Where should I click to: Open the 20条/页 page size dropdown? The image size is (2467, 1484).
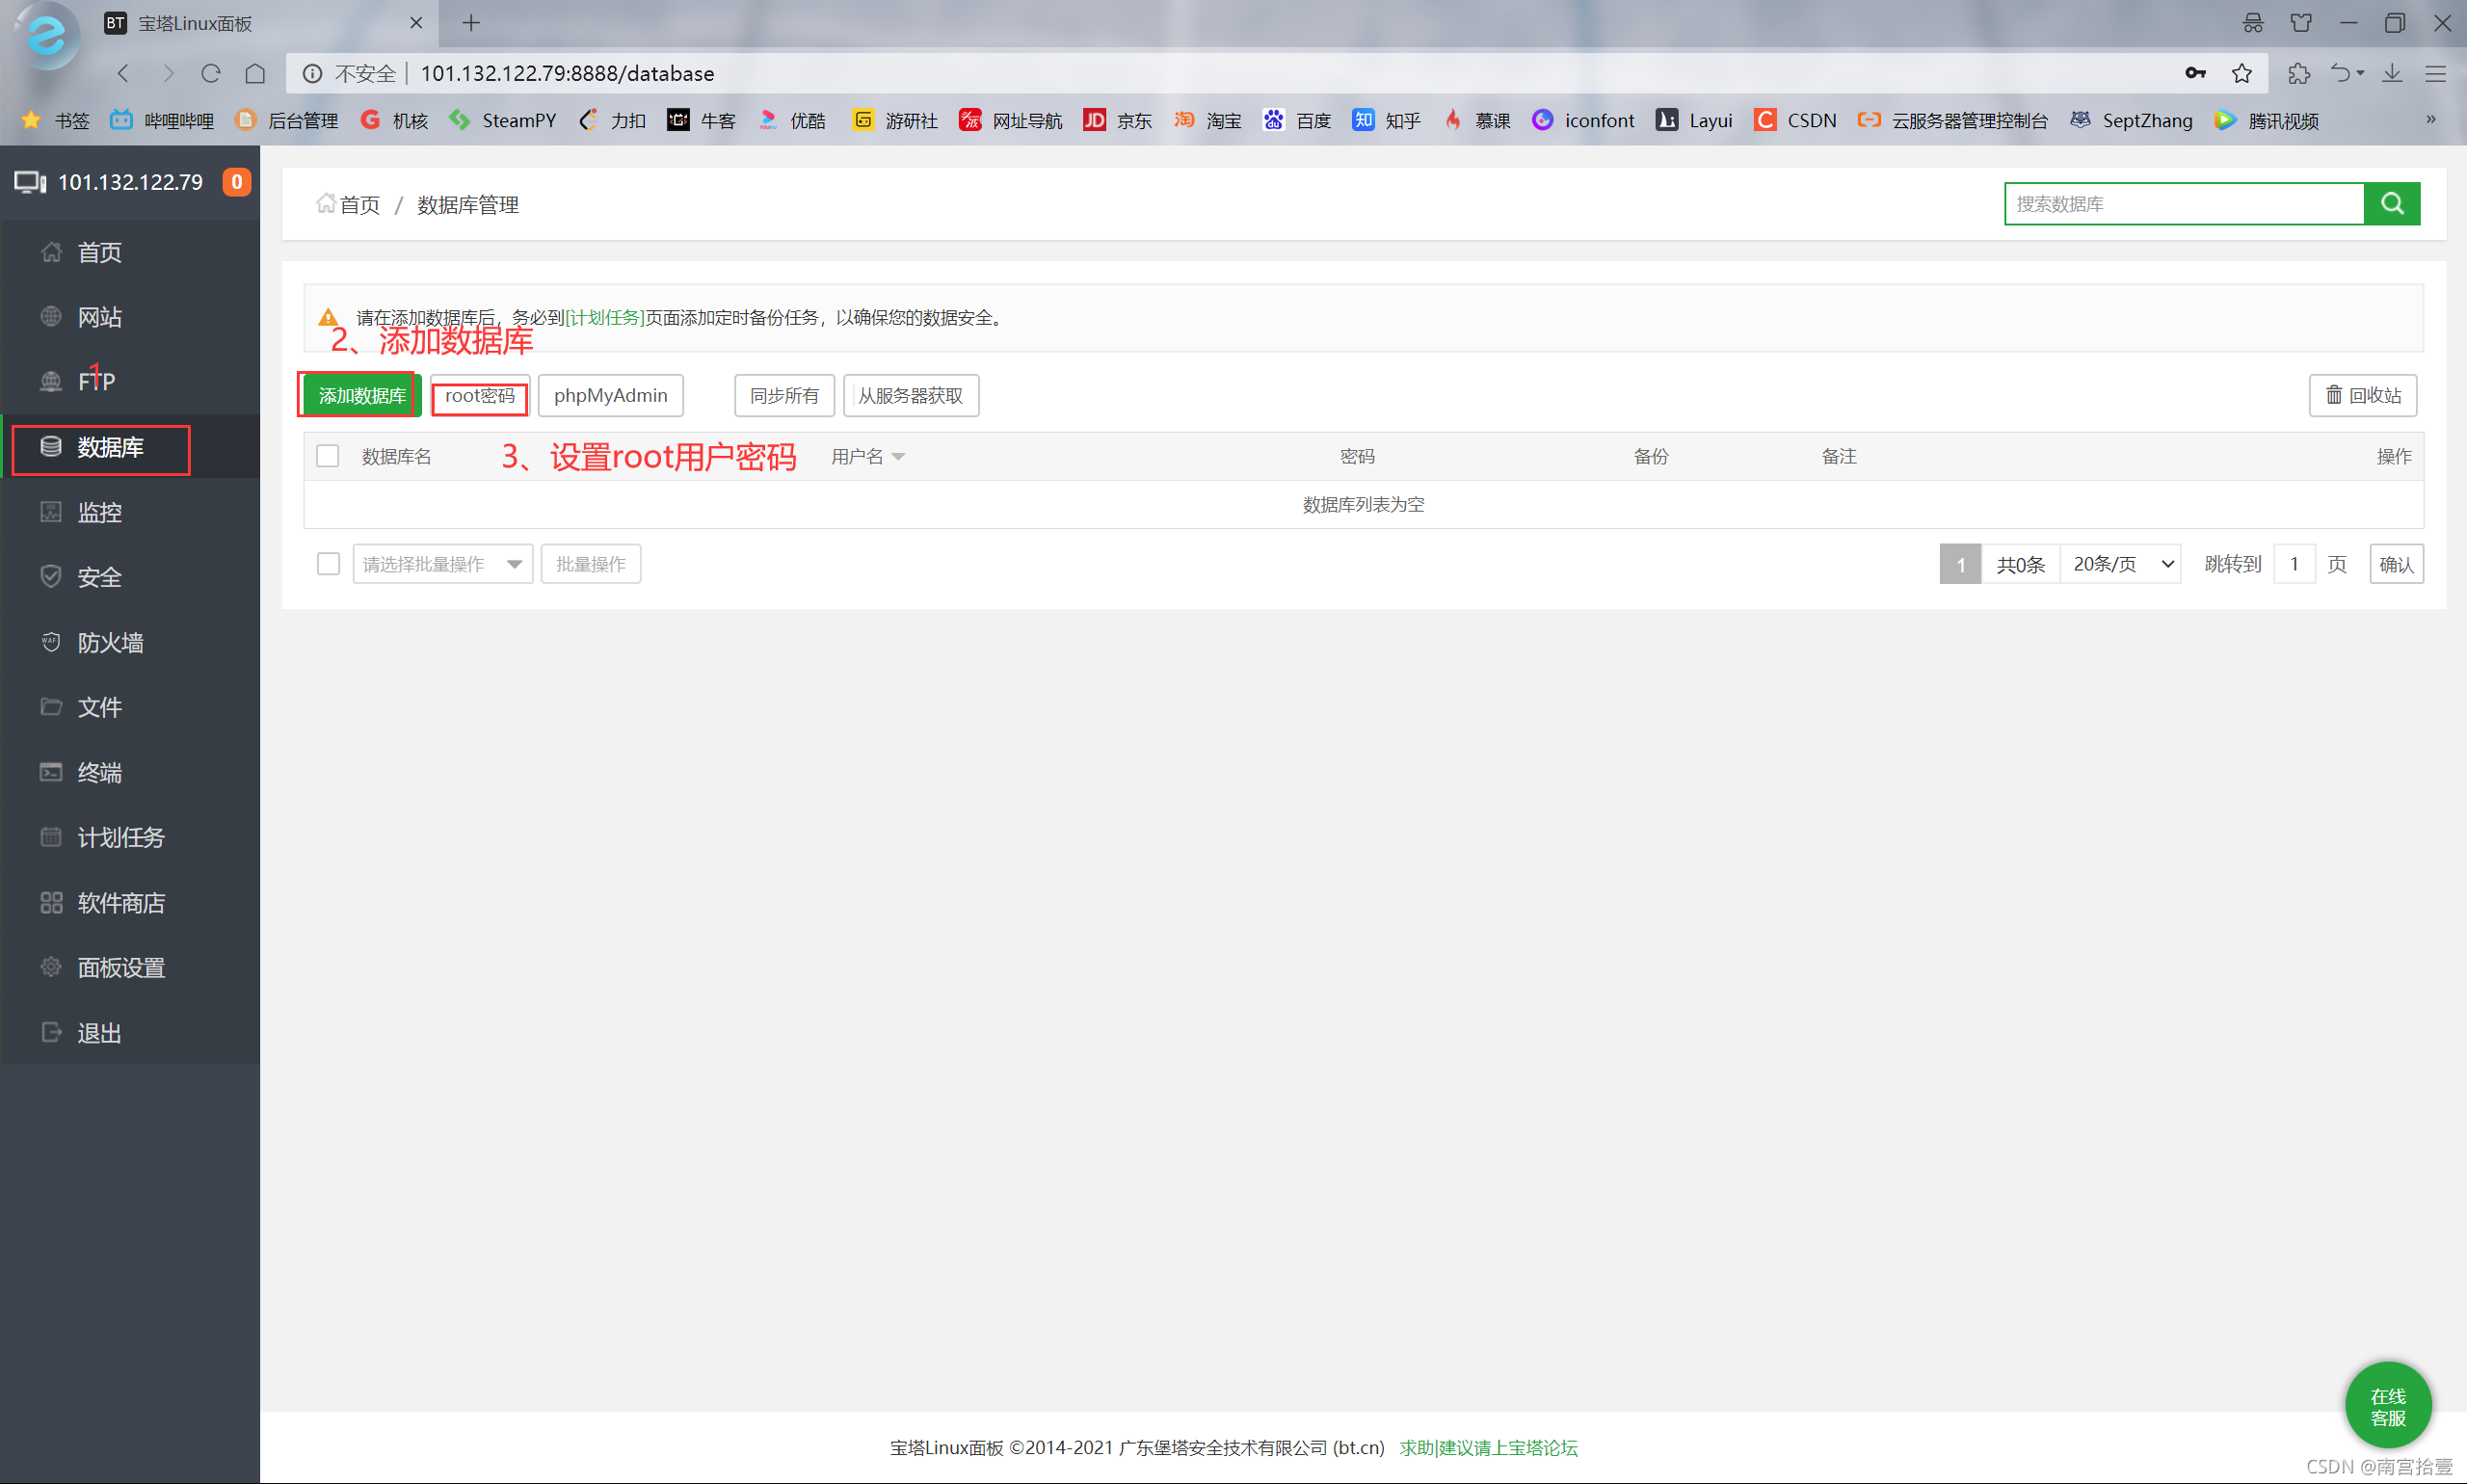(2121, 564)
